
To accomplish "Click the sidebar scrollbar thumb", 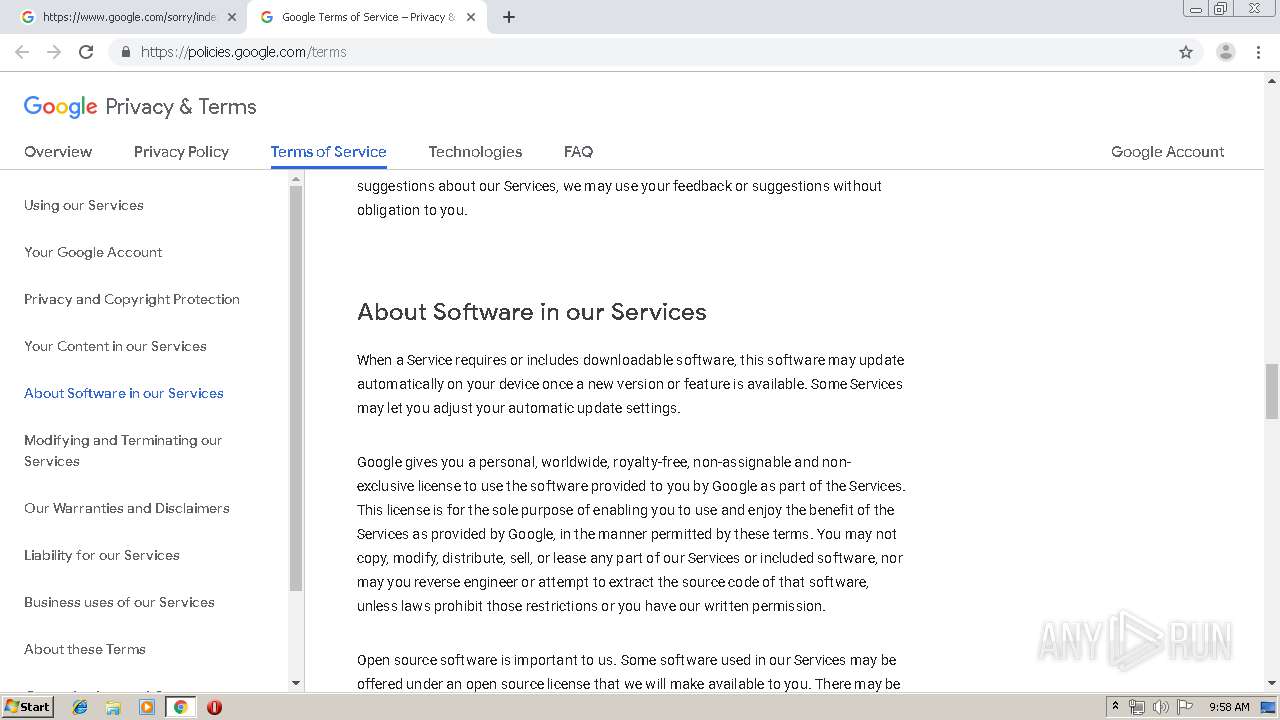I will pos(295,388).
